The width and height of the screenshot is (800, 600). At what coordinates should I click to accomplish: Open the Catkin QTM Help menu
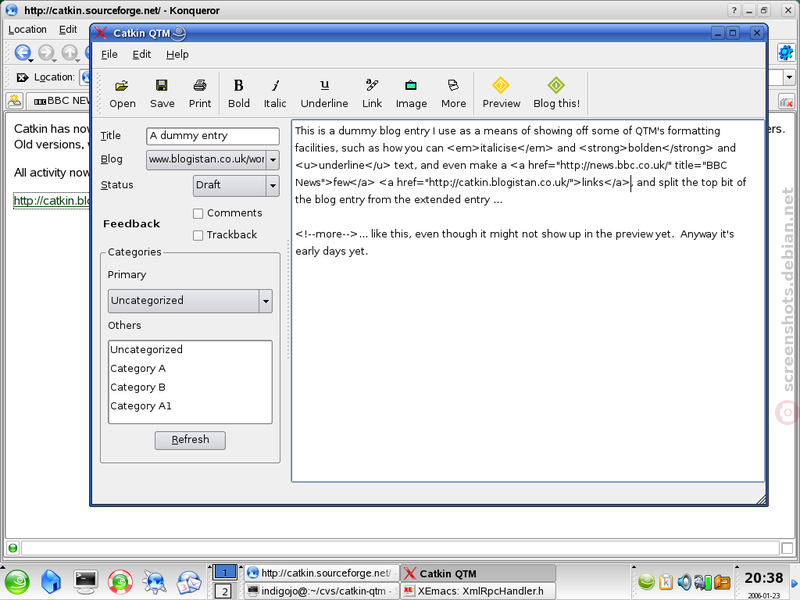[177, 54]
